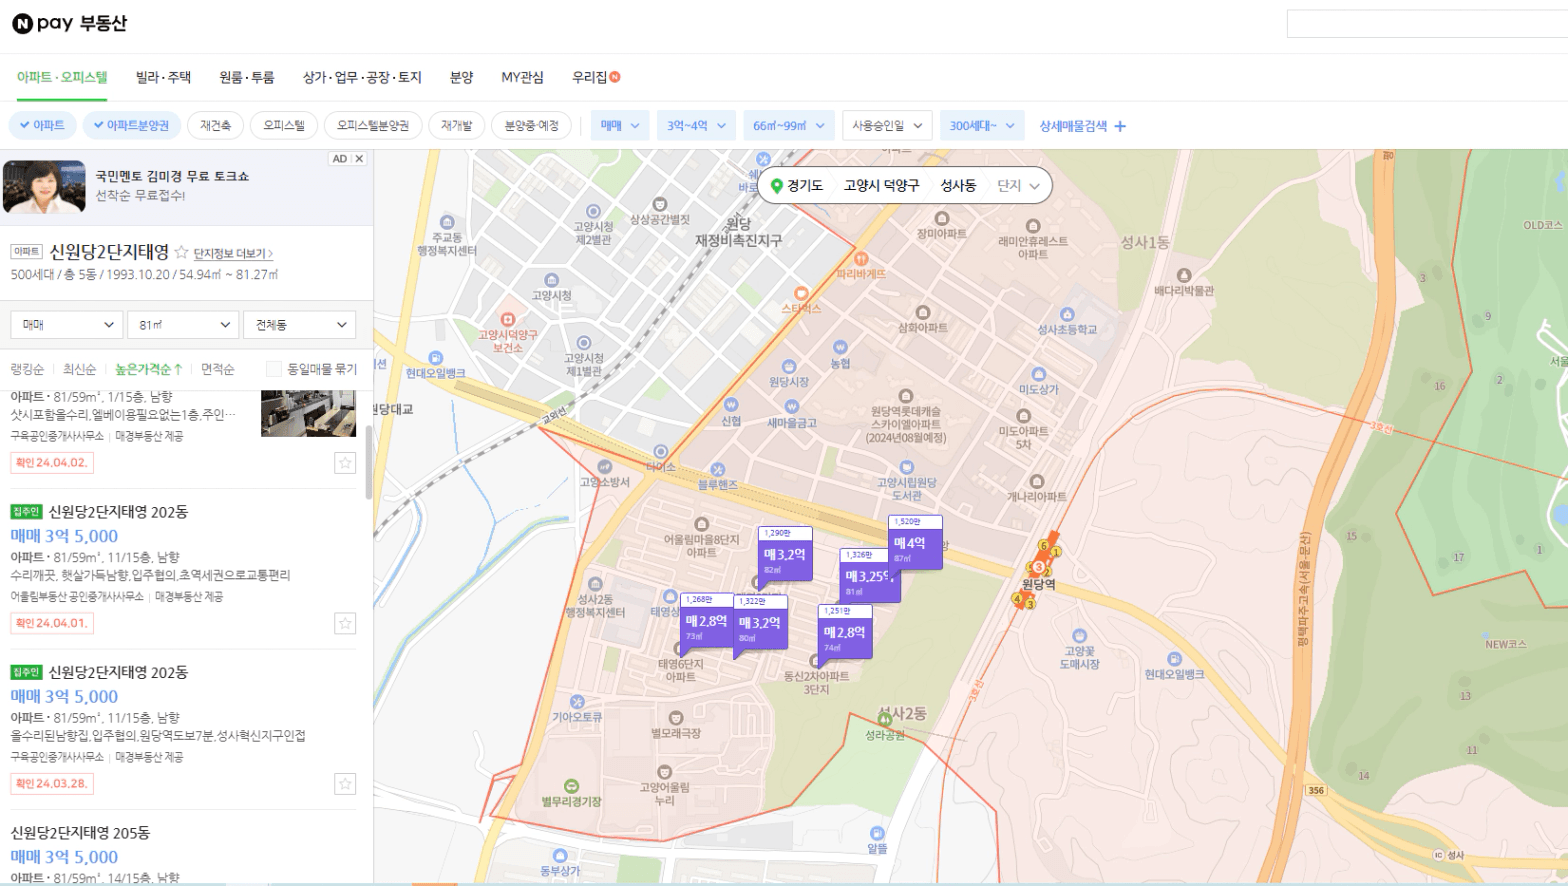Click the listing list vertical scrollbar
The image size is (1568, 886).
coord(368,462)
